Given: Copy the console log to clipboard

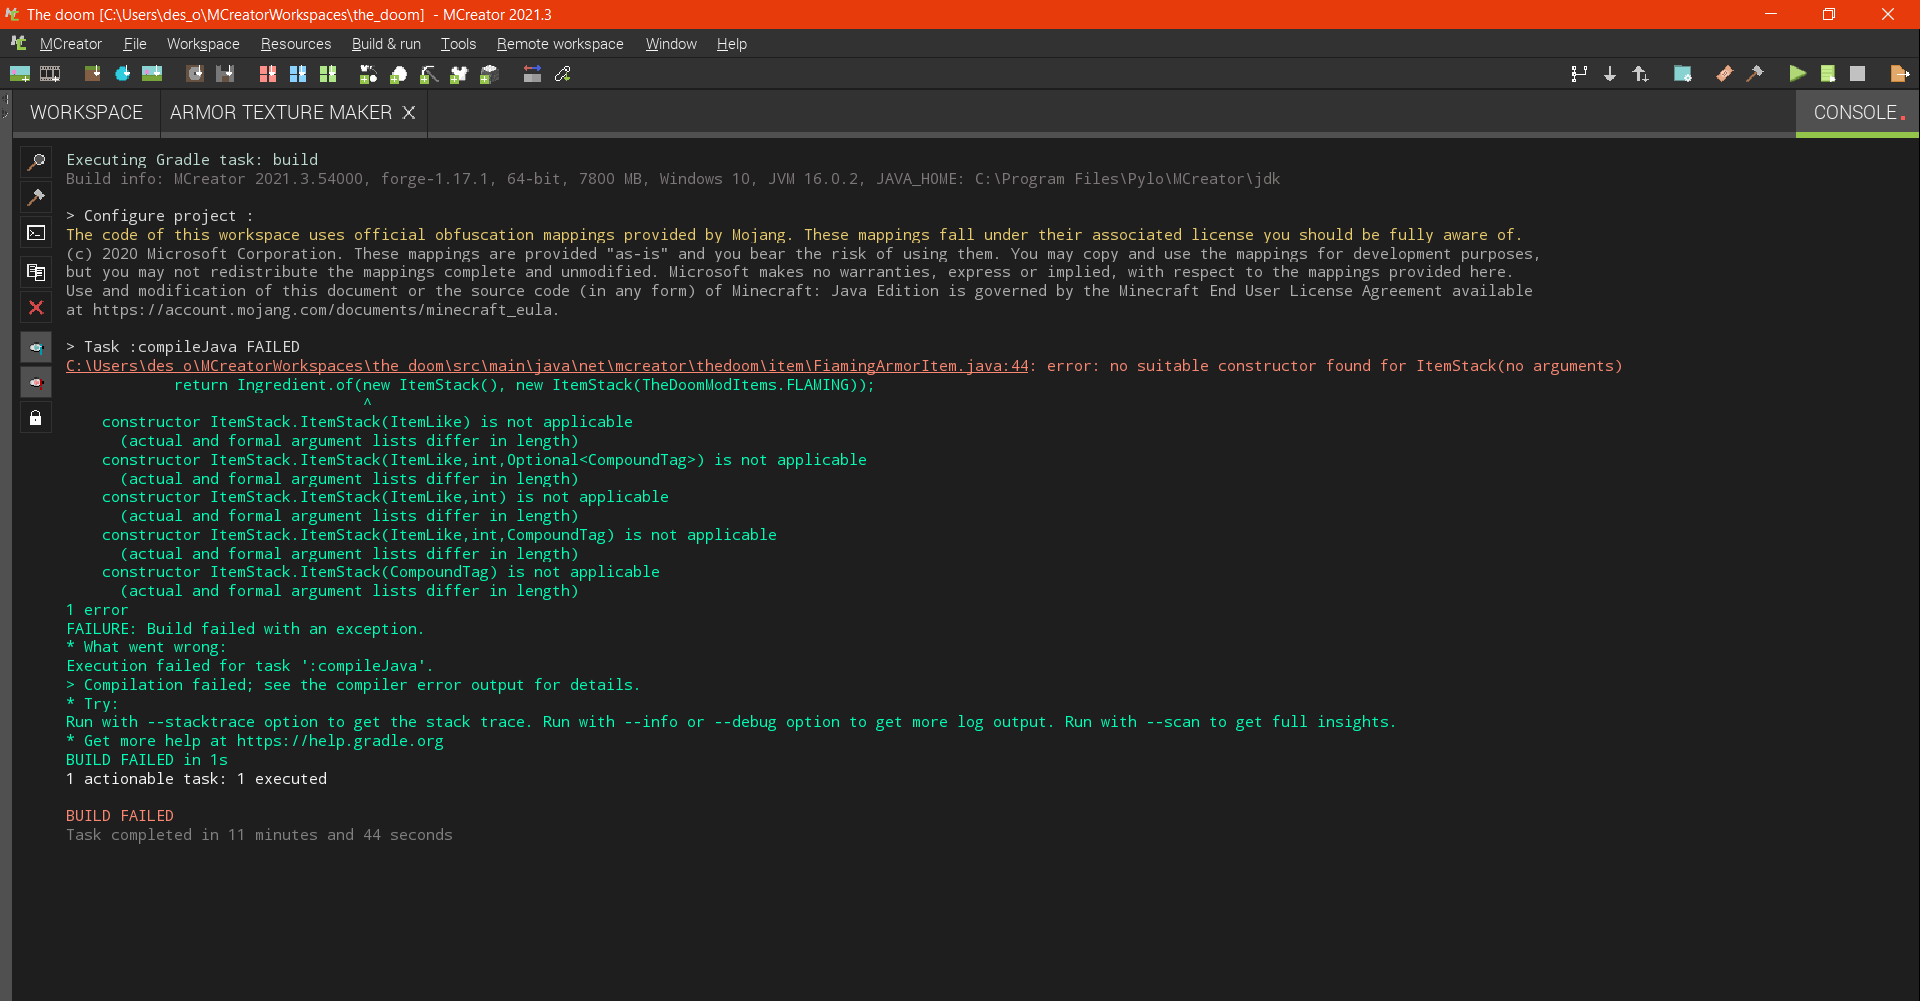Looking at the screenshot, I should tap(37, 271).
